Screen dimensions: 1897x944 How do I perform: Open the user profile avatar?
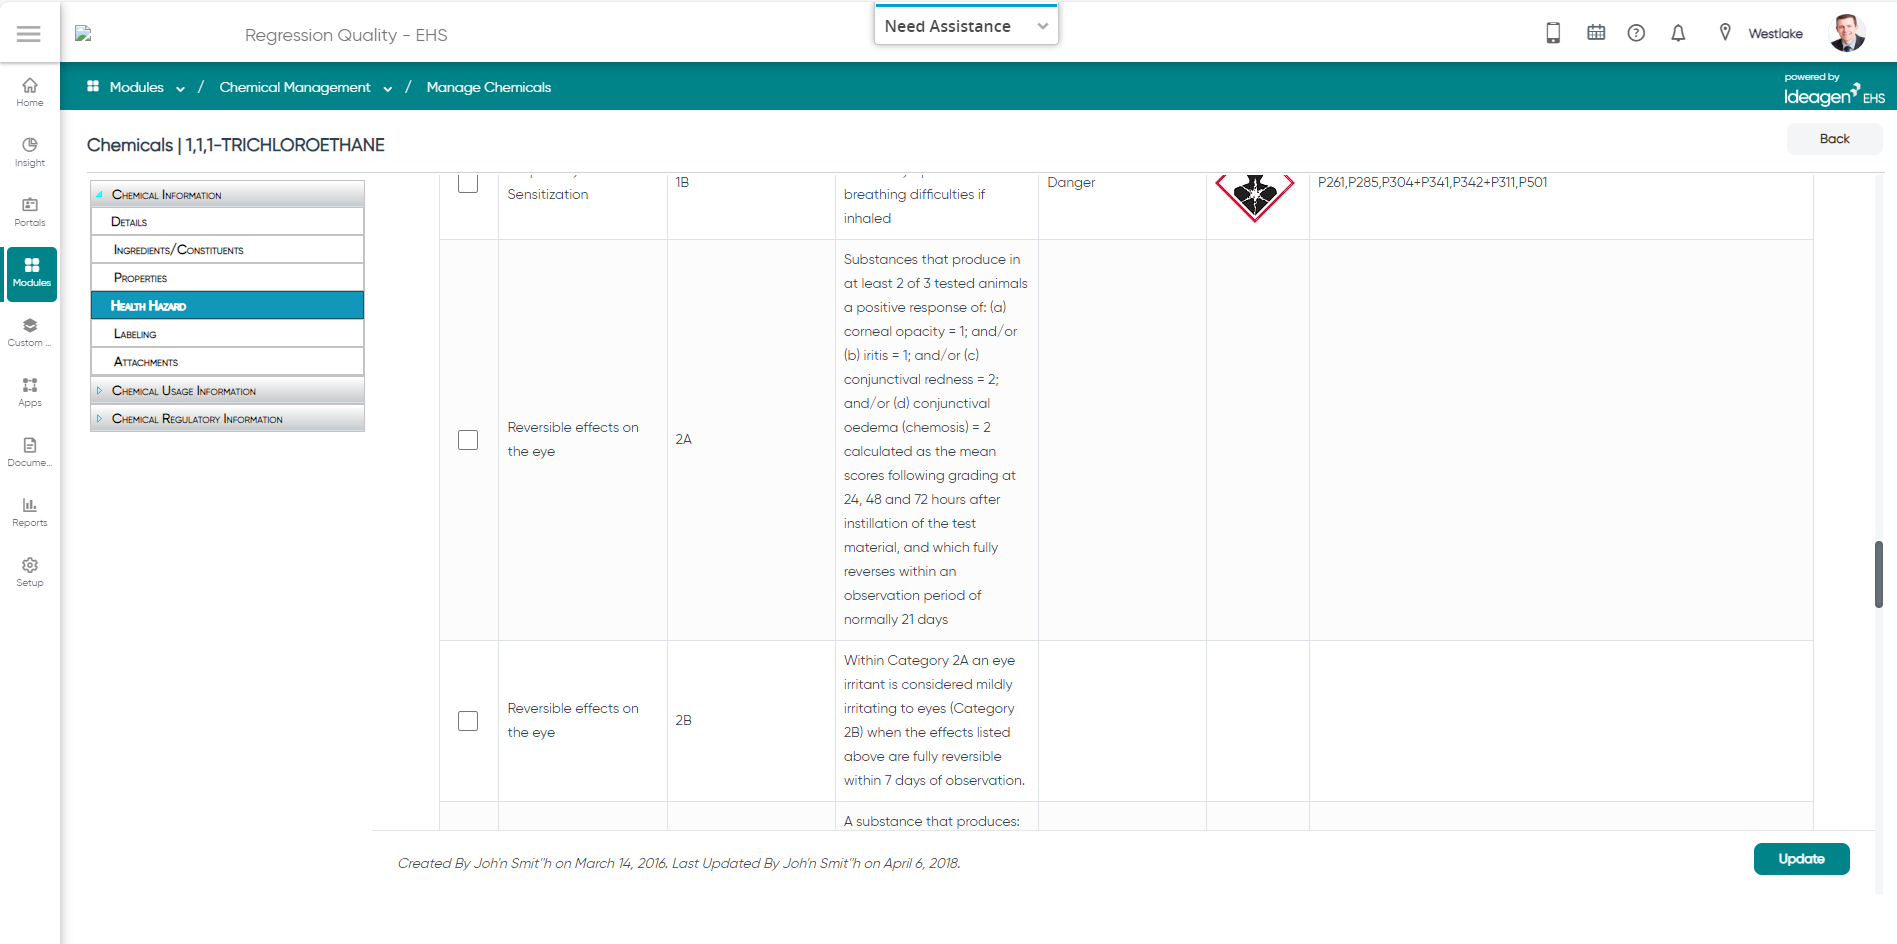point(1847,33)
